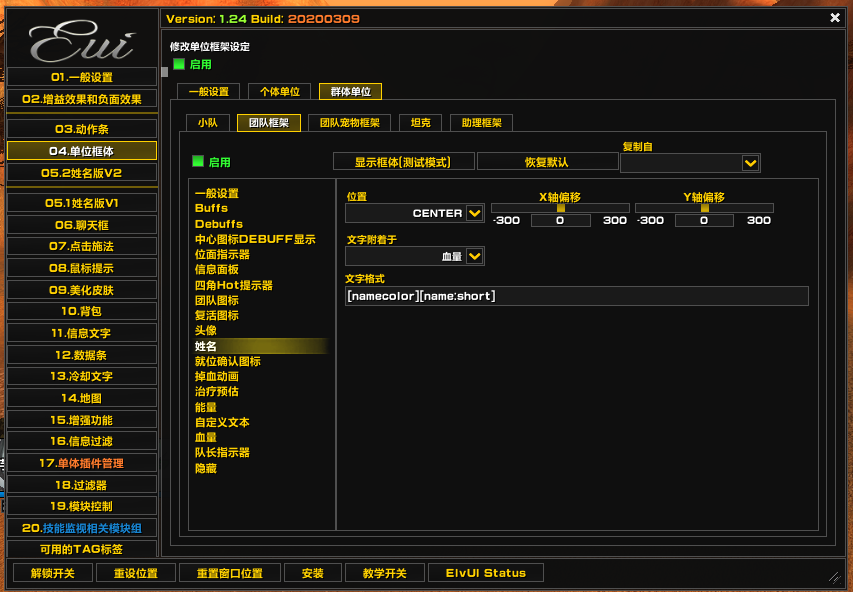Switch to the 个体单位 tab

tap(280, 92)
